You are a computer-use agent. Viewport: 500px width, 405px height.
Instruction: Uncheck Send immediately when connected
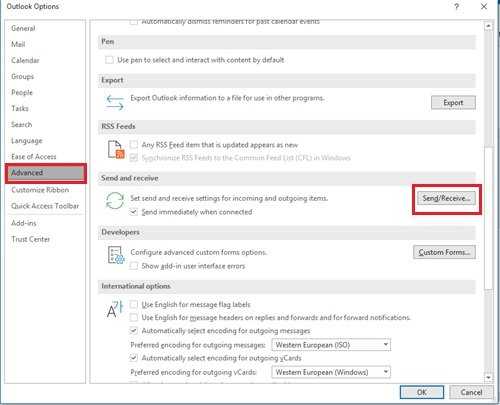134,212
